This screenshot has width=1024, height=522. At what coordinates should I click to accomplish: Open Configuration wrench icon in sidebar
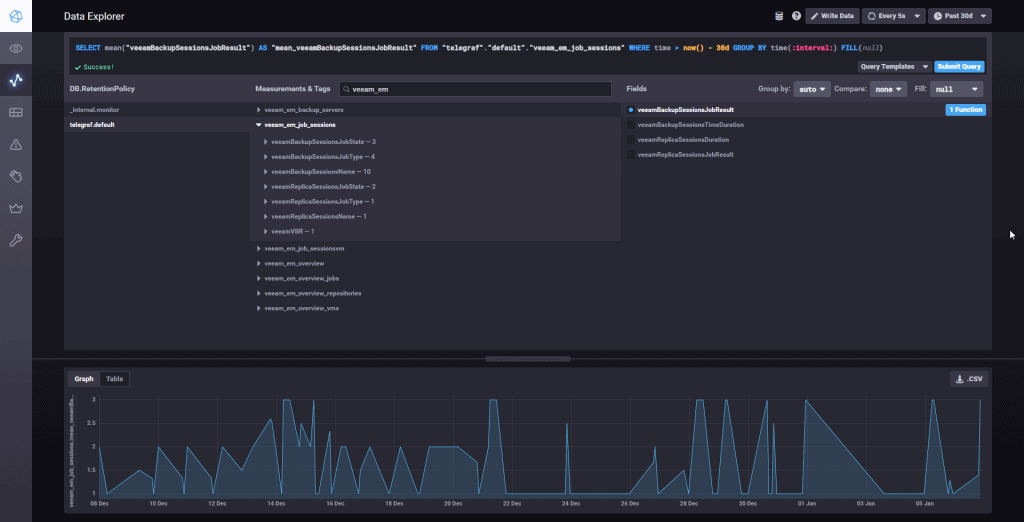tap(16, 240)
